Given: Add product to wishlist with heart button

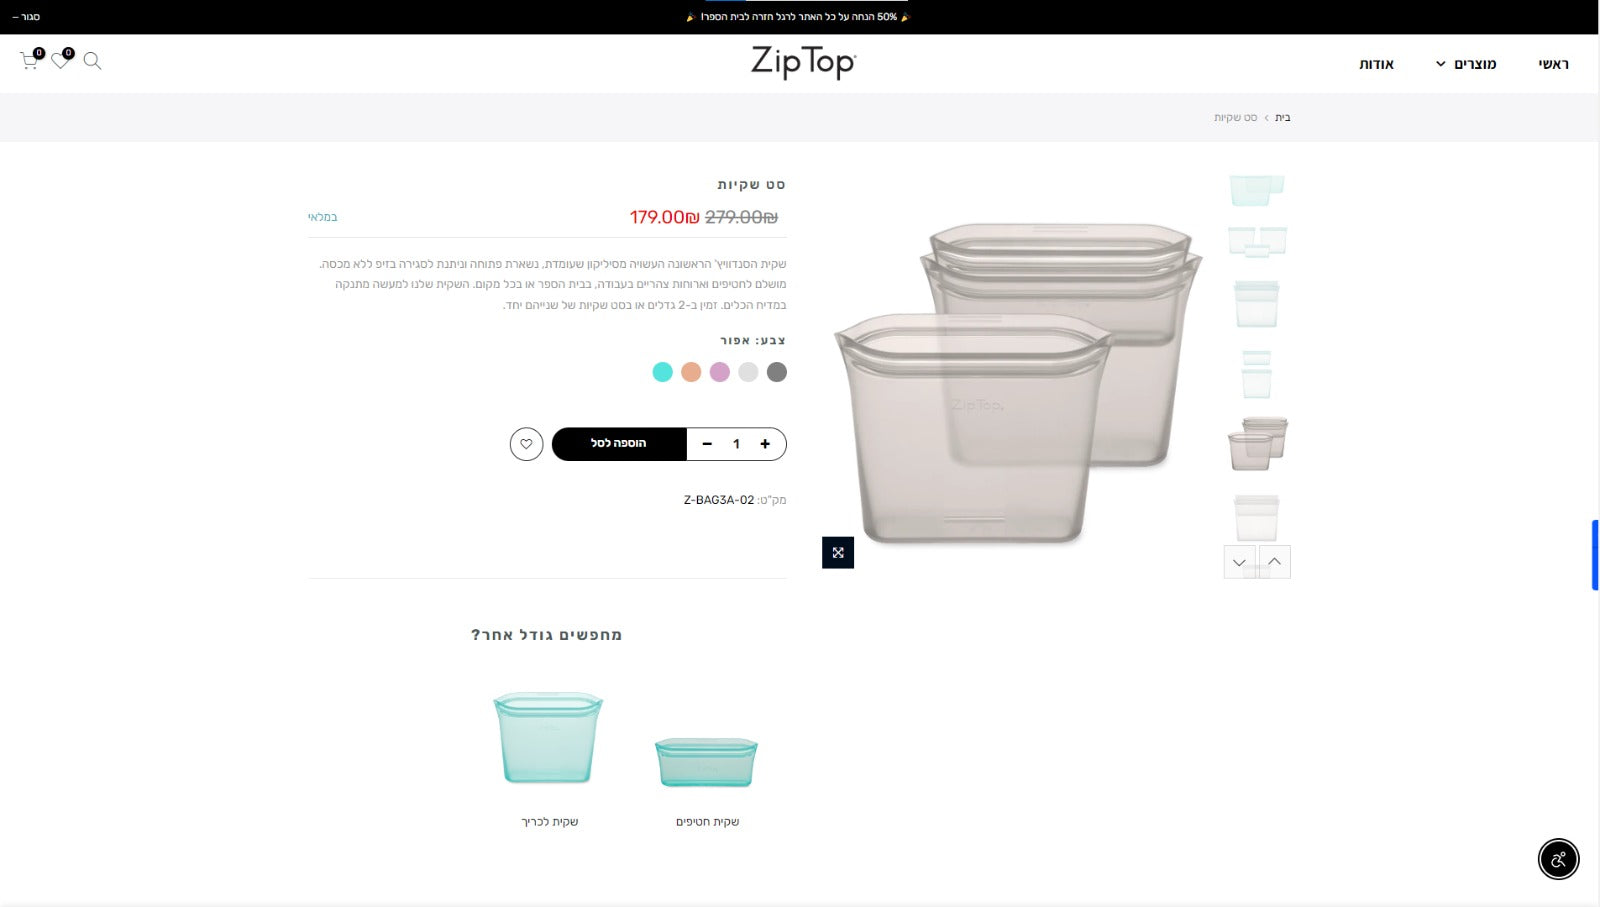Looking at the screenshot, I should click(526, 444).
